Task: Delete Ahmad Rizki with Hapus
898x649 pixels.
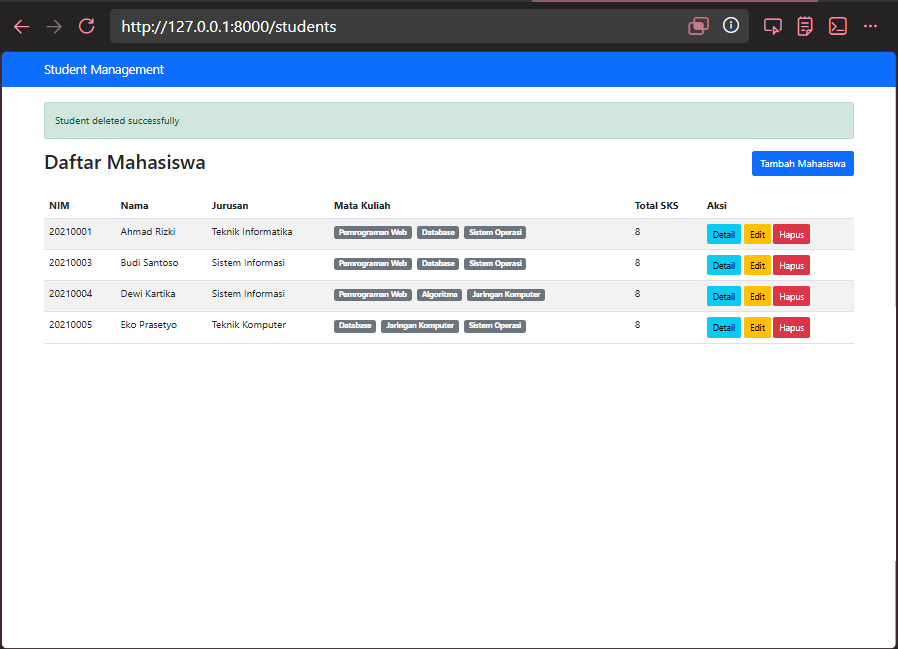Action: coord(791,234)
